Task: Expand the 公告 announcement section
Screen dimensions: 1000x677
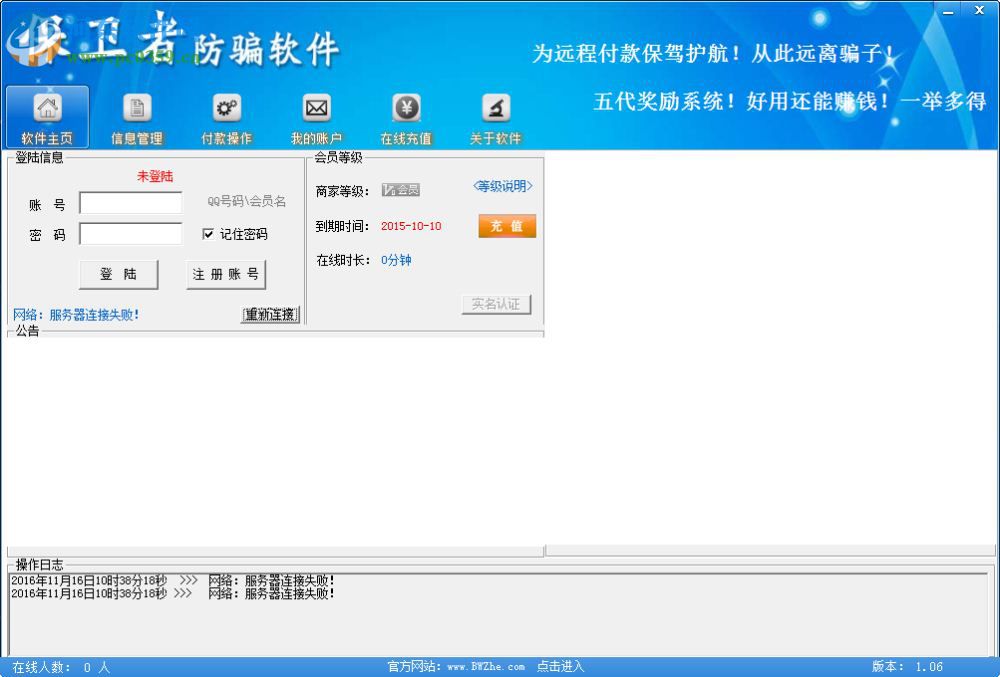Action: pos(27,333)
